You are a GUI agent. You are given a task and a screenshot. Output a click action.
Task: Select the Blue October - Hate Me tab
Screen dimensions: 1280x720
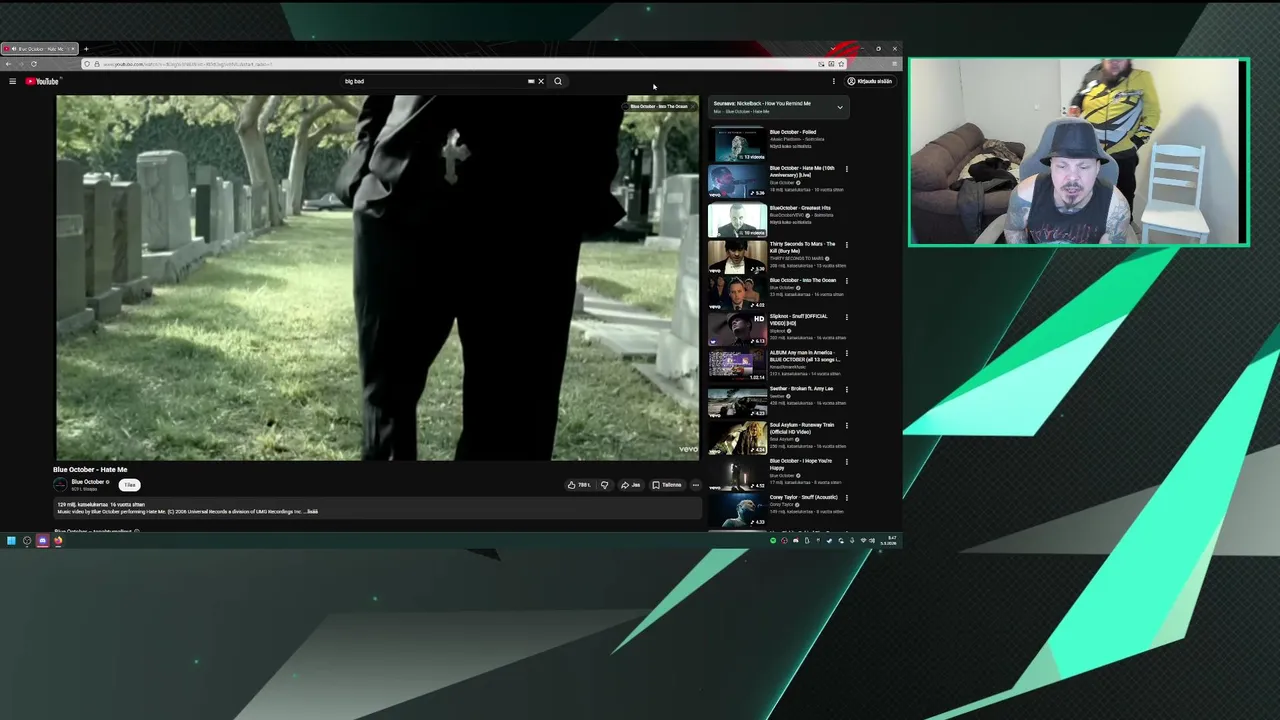point(40,49)
